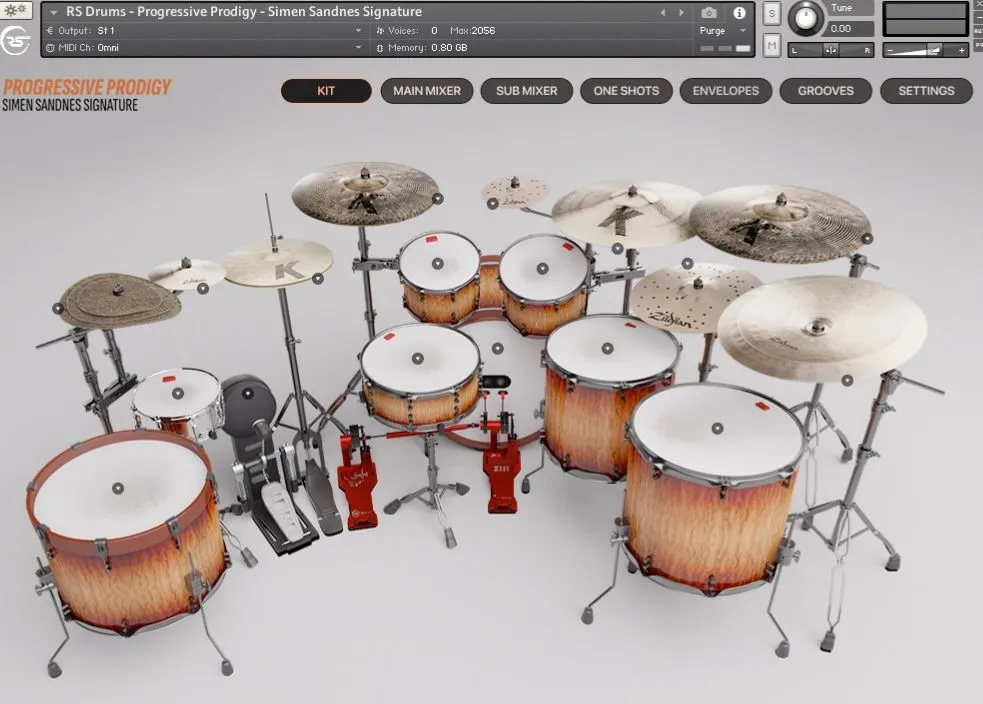The image size is (983, 704).
Task: Select previous instrument preset arrow
Action: click(x=662, y=13)
